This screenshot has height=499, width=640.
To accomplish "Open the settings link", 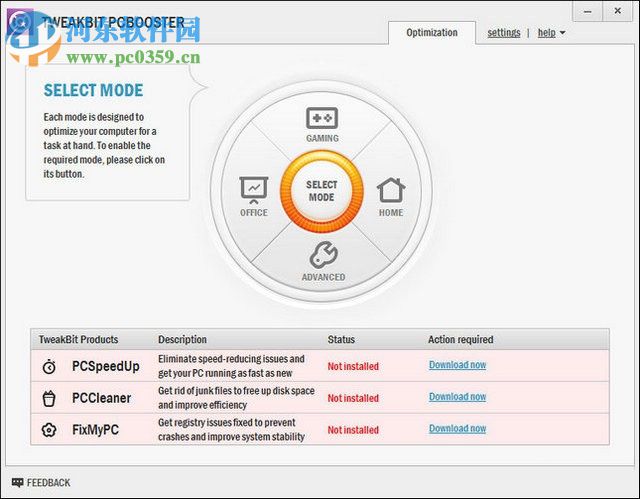I will click(504, 33).
